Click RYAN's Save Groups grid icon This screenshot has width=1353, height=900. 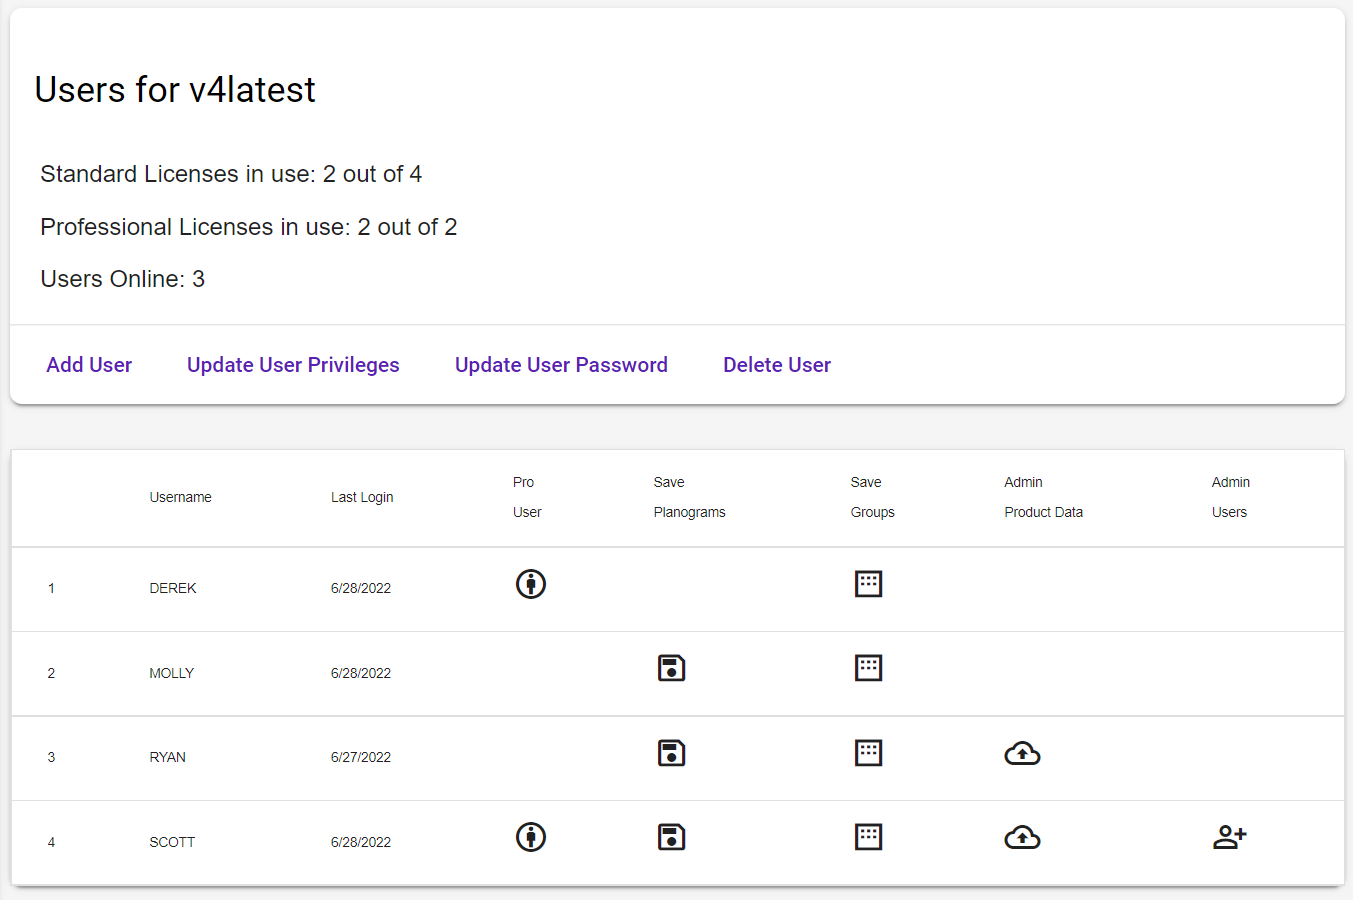click(x=868, y=753)
